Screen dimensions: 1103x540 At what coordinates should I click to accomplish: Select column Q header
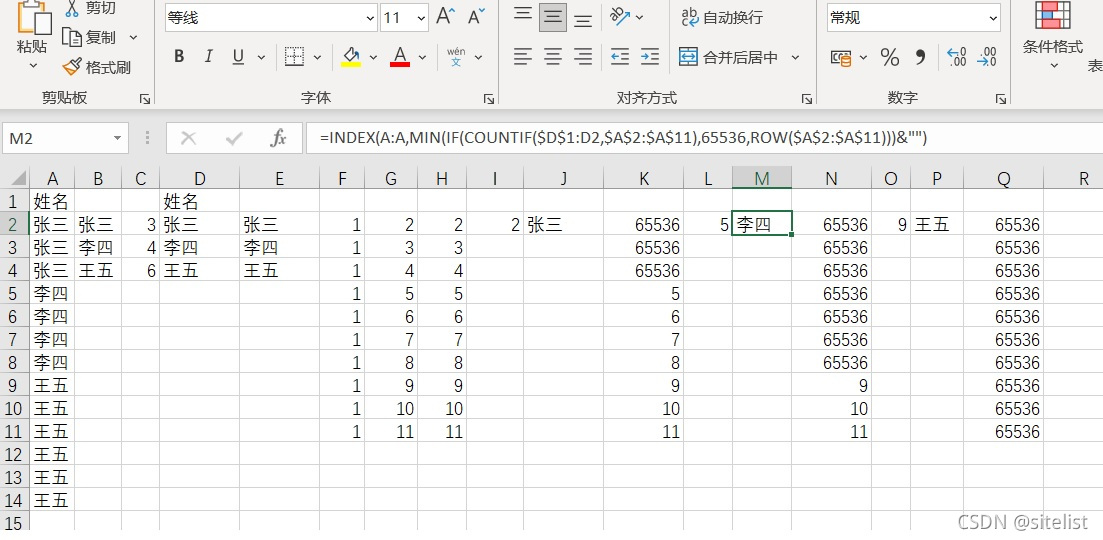(1004, 179)
